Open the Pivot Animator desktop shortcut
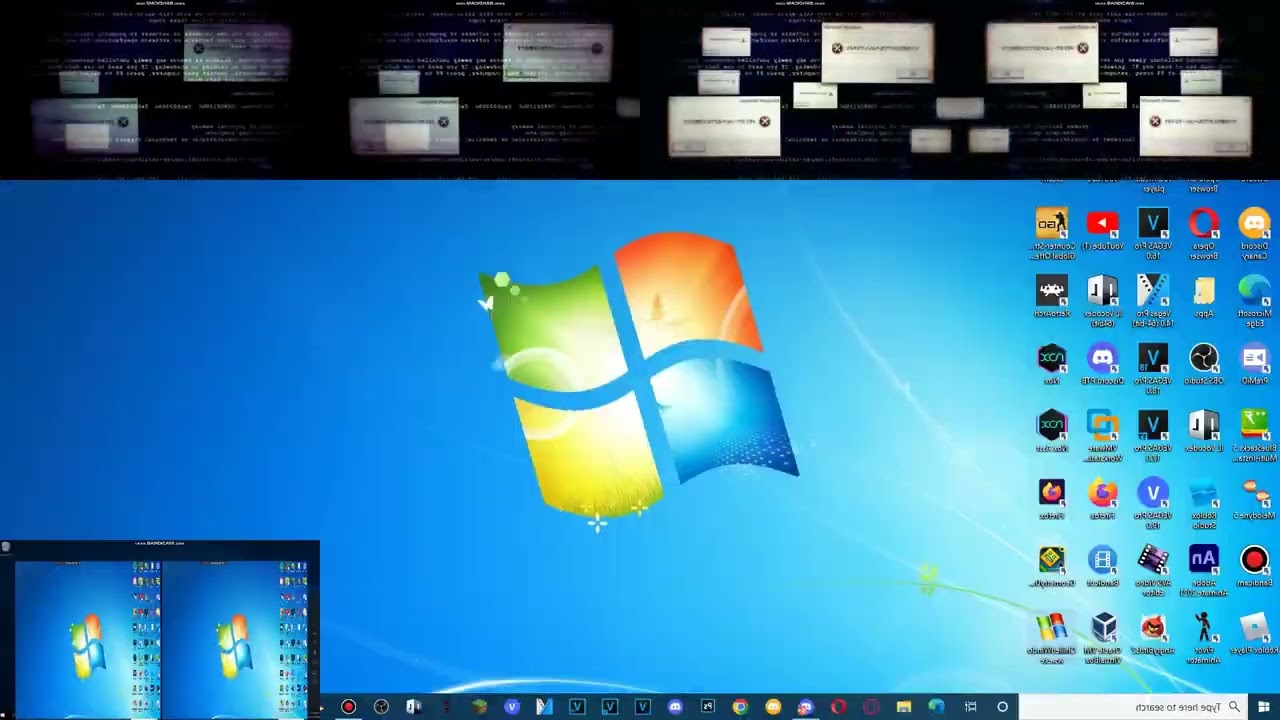Viewport: 1280px width, 720px height. (x=1204, y=637)
